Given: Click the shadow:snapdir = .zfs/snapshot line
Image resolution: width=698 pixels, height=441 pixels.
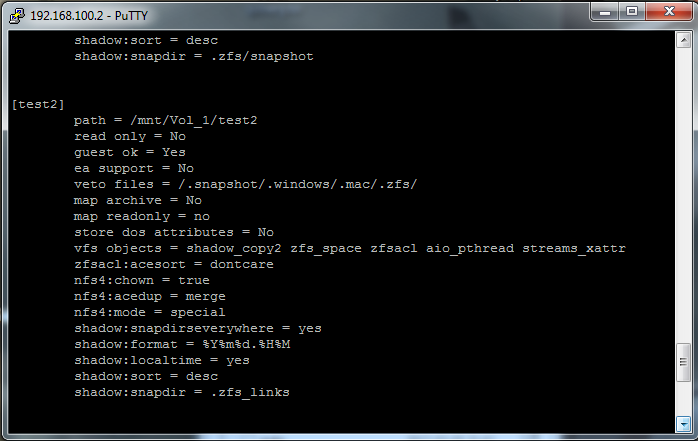Looking at the screenshot, I should click(194, 57).
